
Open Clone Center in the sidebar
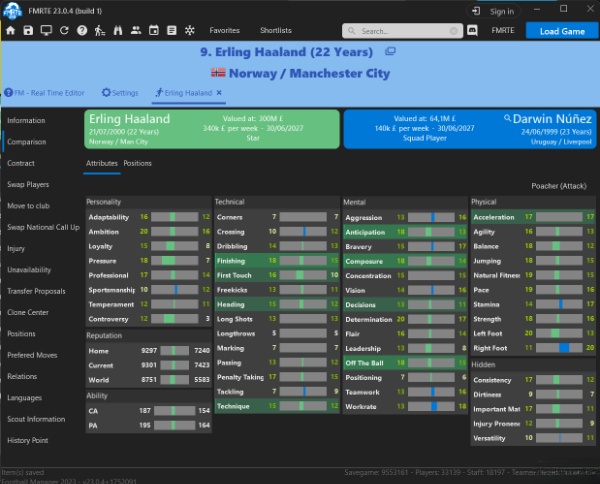[x=28, y=313]
